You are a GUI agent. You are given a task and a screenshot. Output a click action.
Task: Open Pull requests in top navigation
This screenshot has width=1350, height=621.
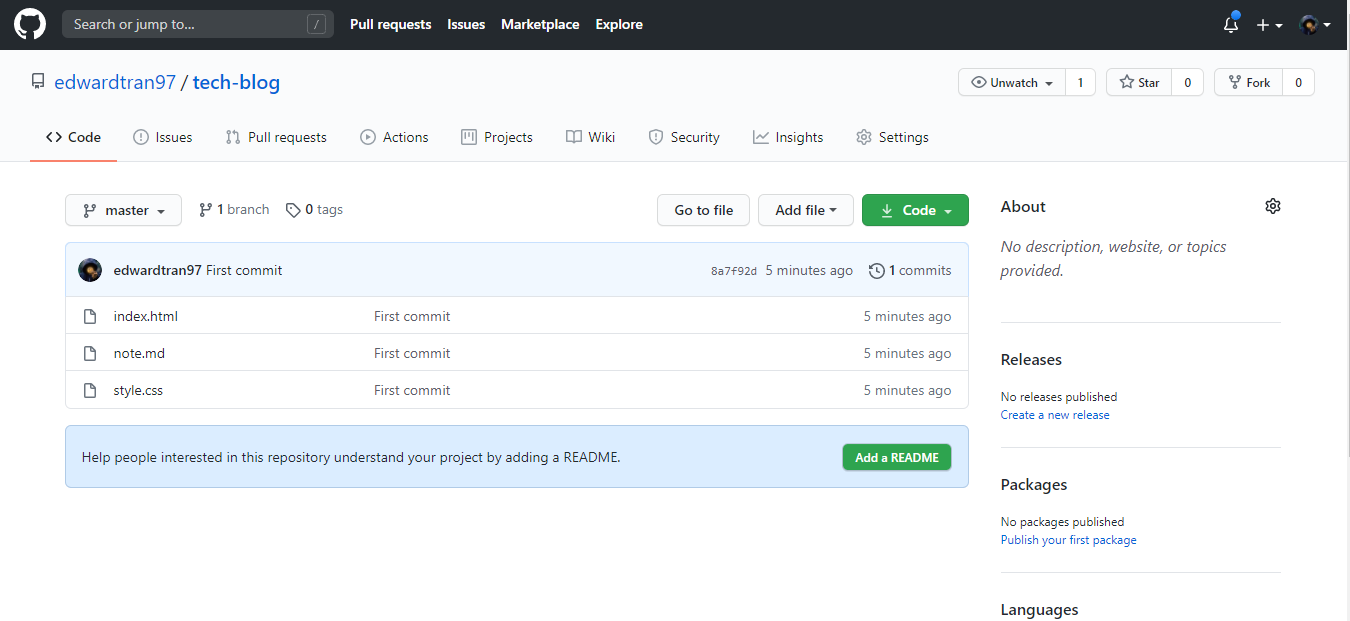click(390, 24)
